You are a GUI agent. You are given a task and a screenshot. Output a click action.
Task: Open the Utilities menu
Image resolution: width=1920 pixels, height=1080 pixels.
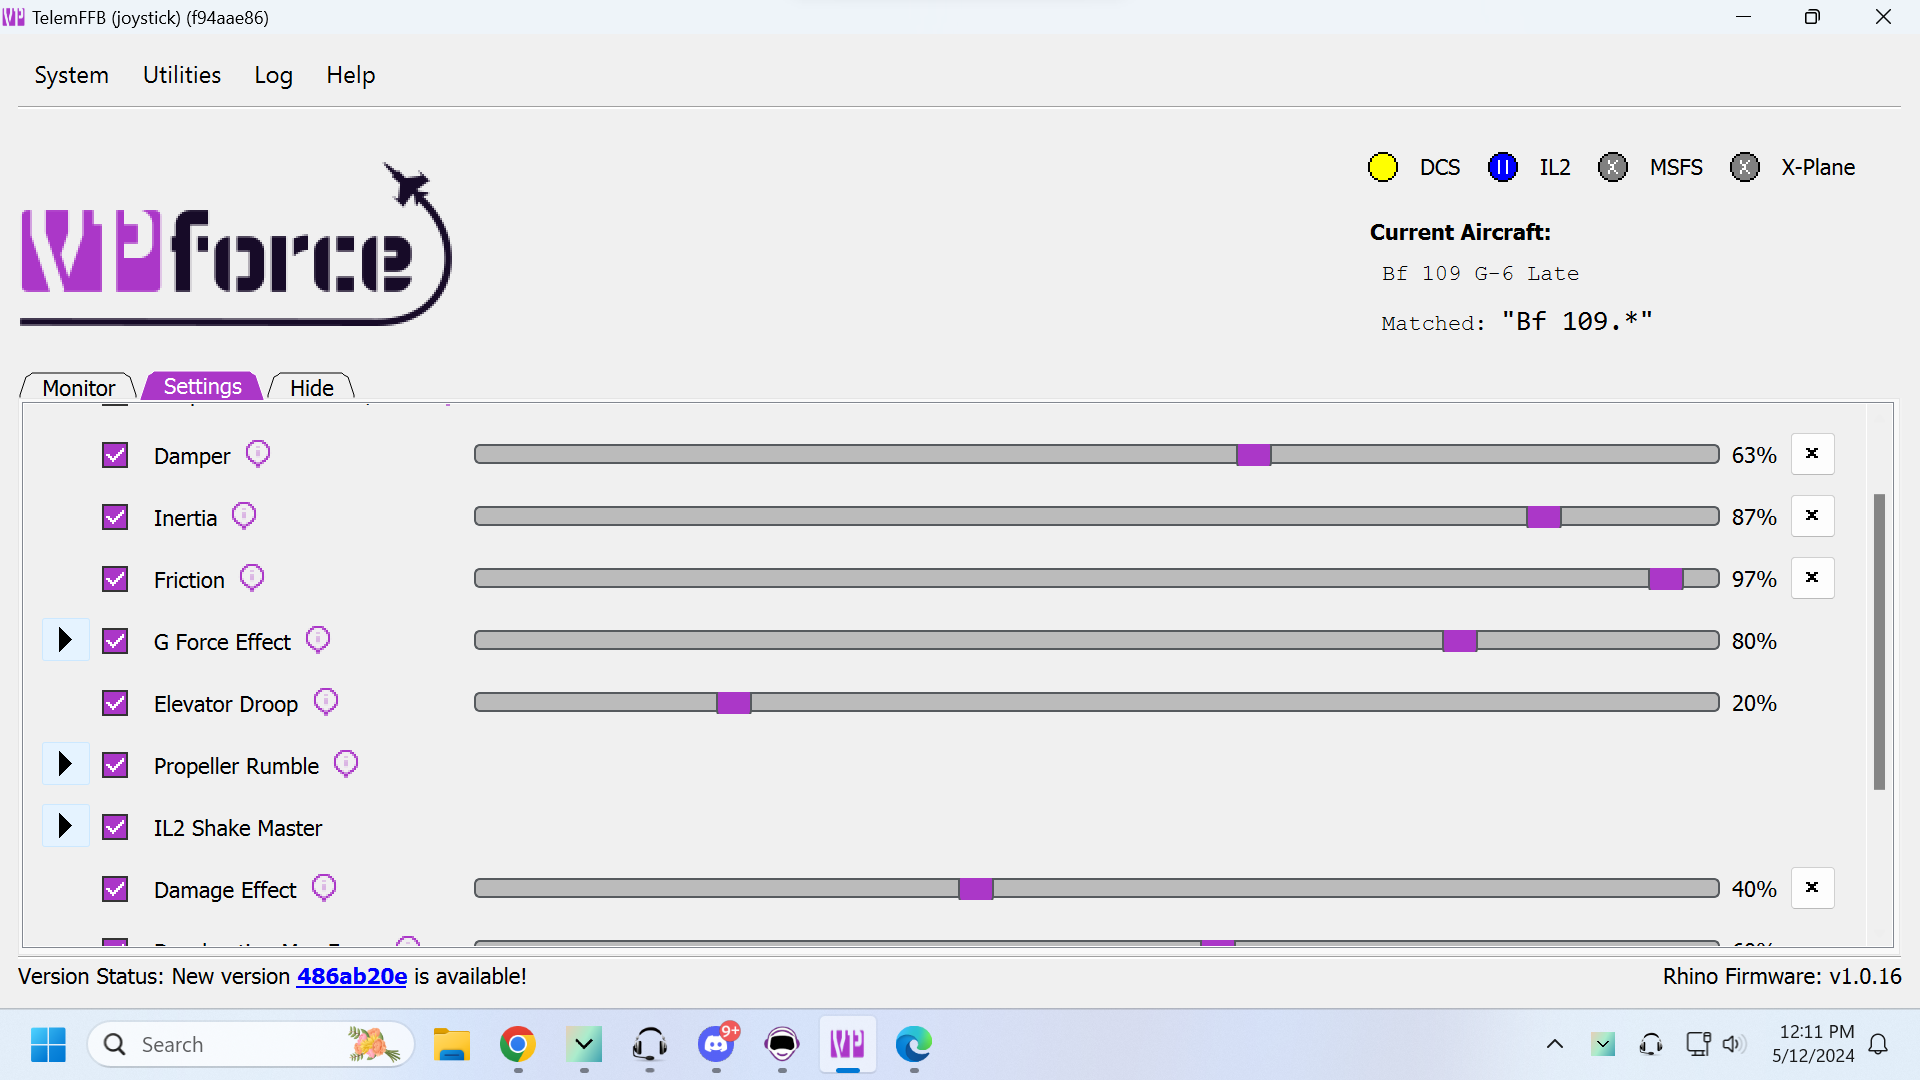tap(182, 75)
